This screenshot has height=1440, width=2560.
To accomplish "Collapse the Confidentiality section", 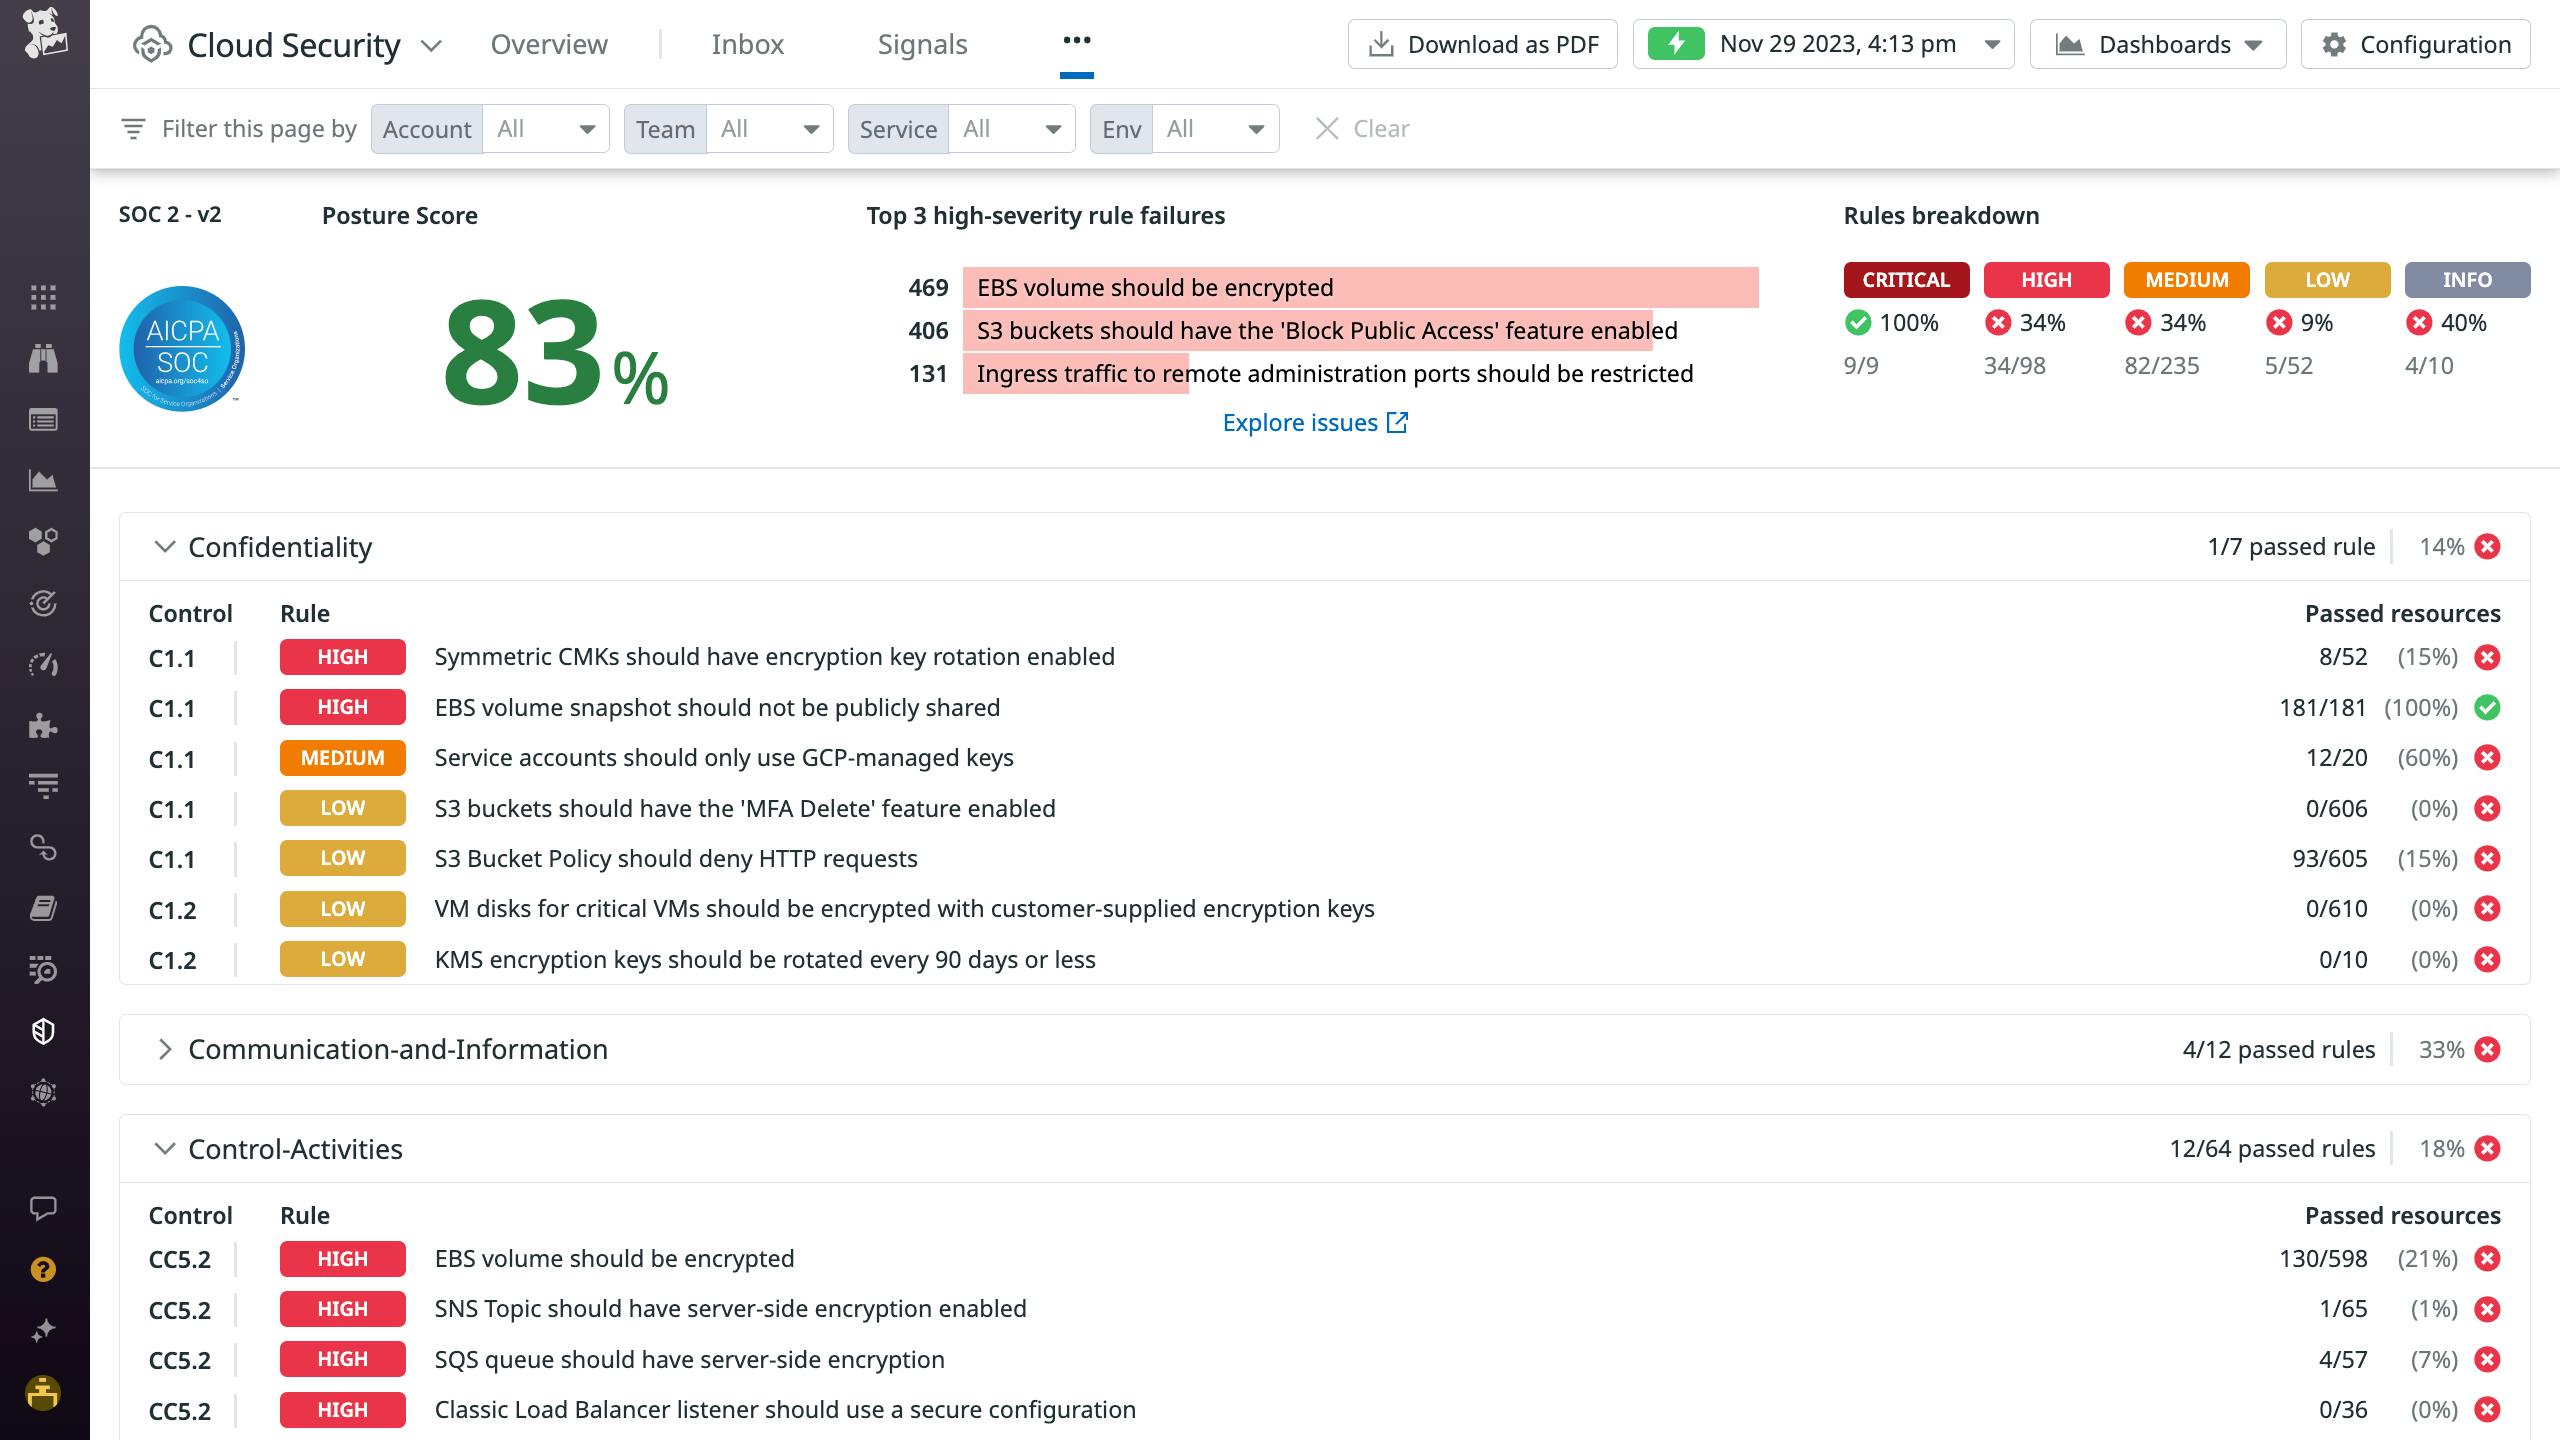I will (166, 547).
